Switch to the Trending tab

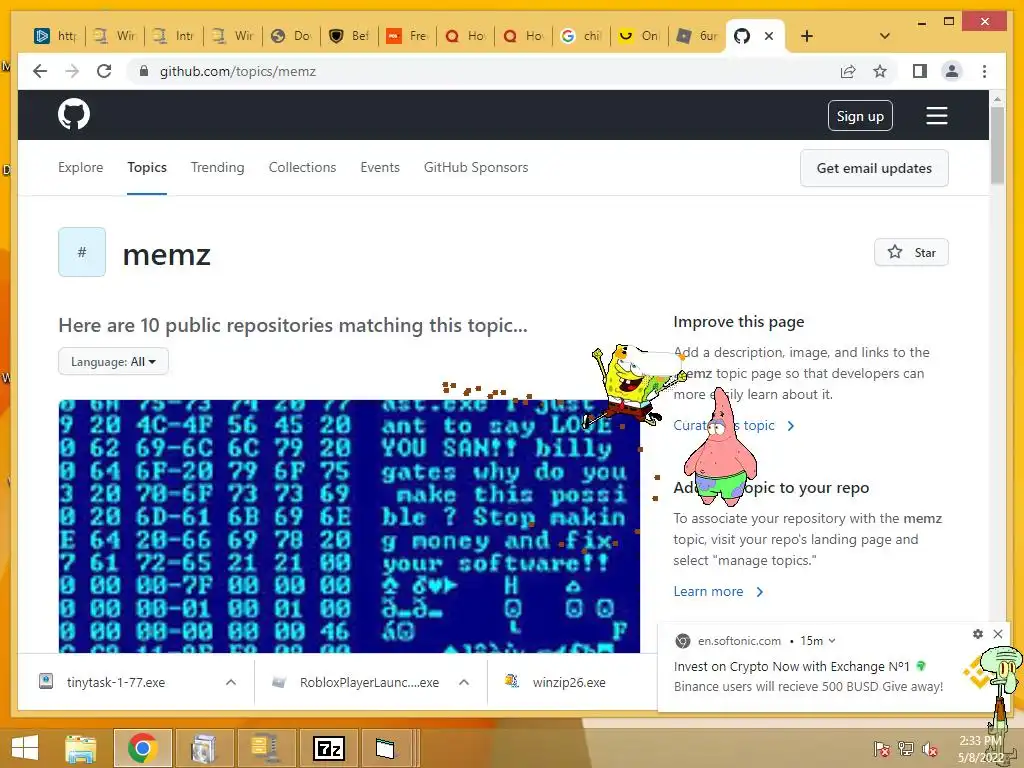217,167
